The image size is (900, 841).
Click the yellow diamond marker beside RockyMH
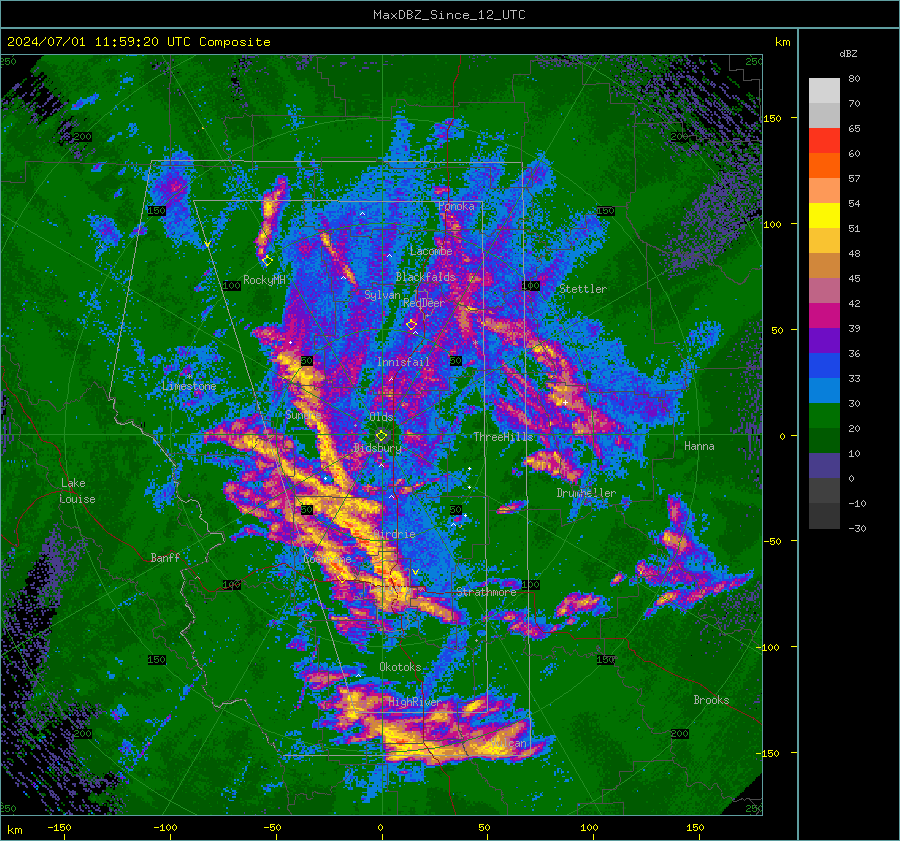[x=267, y=261]
